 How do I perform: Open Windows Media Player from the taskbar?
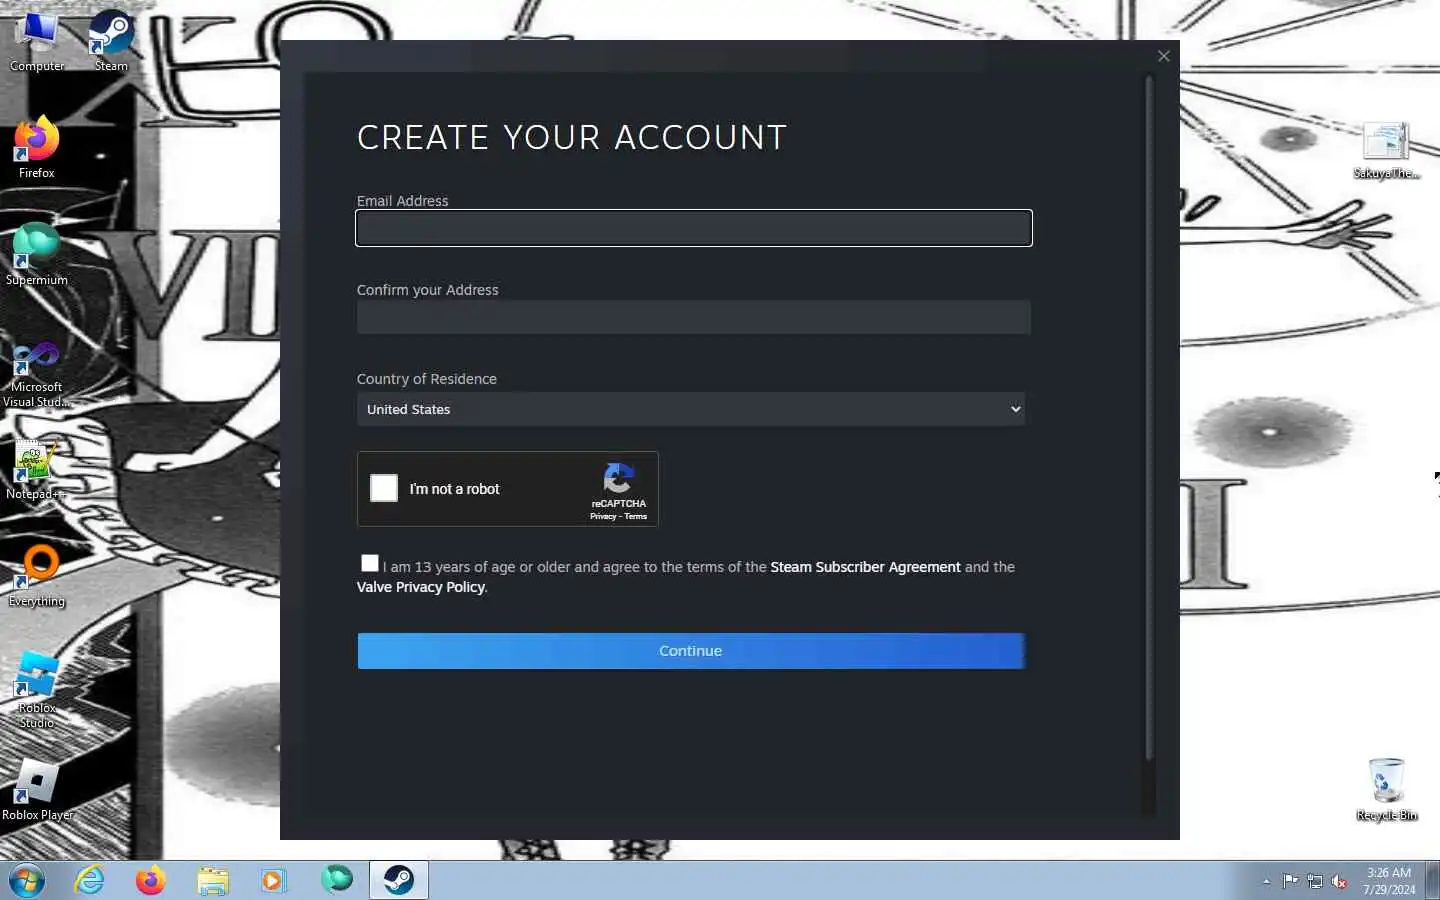(x=273, y=880)
